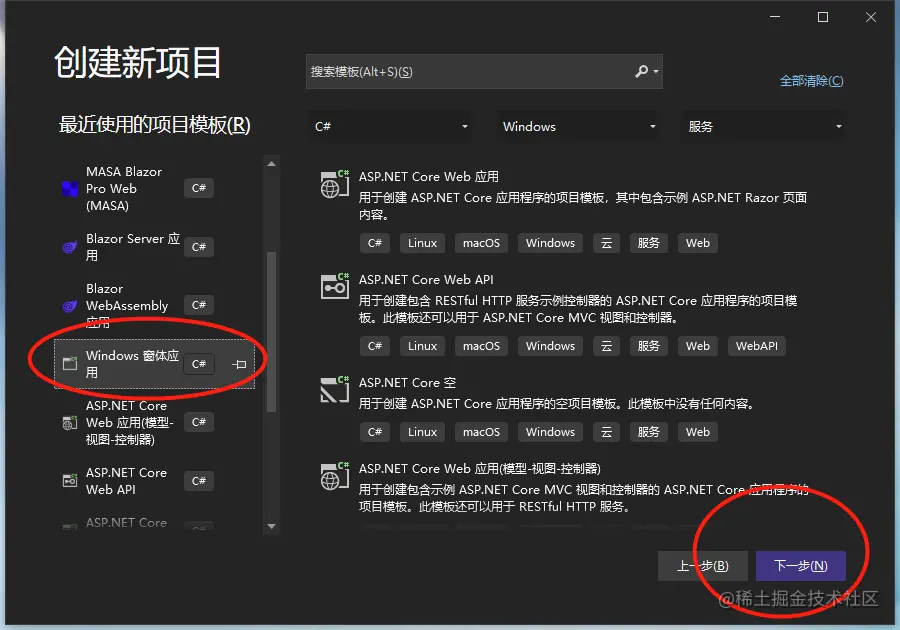
Task: Select the MASA Blazor Pro Web template icon
Action: tap(70, 189)
